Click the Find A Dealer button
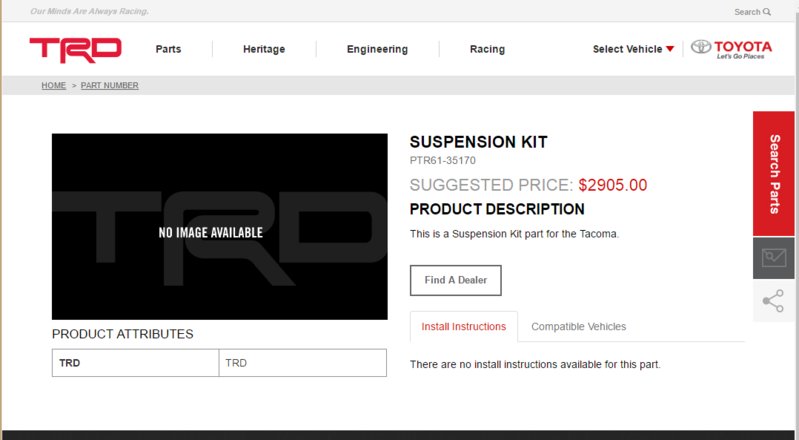 (x=456, y=280)
